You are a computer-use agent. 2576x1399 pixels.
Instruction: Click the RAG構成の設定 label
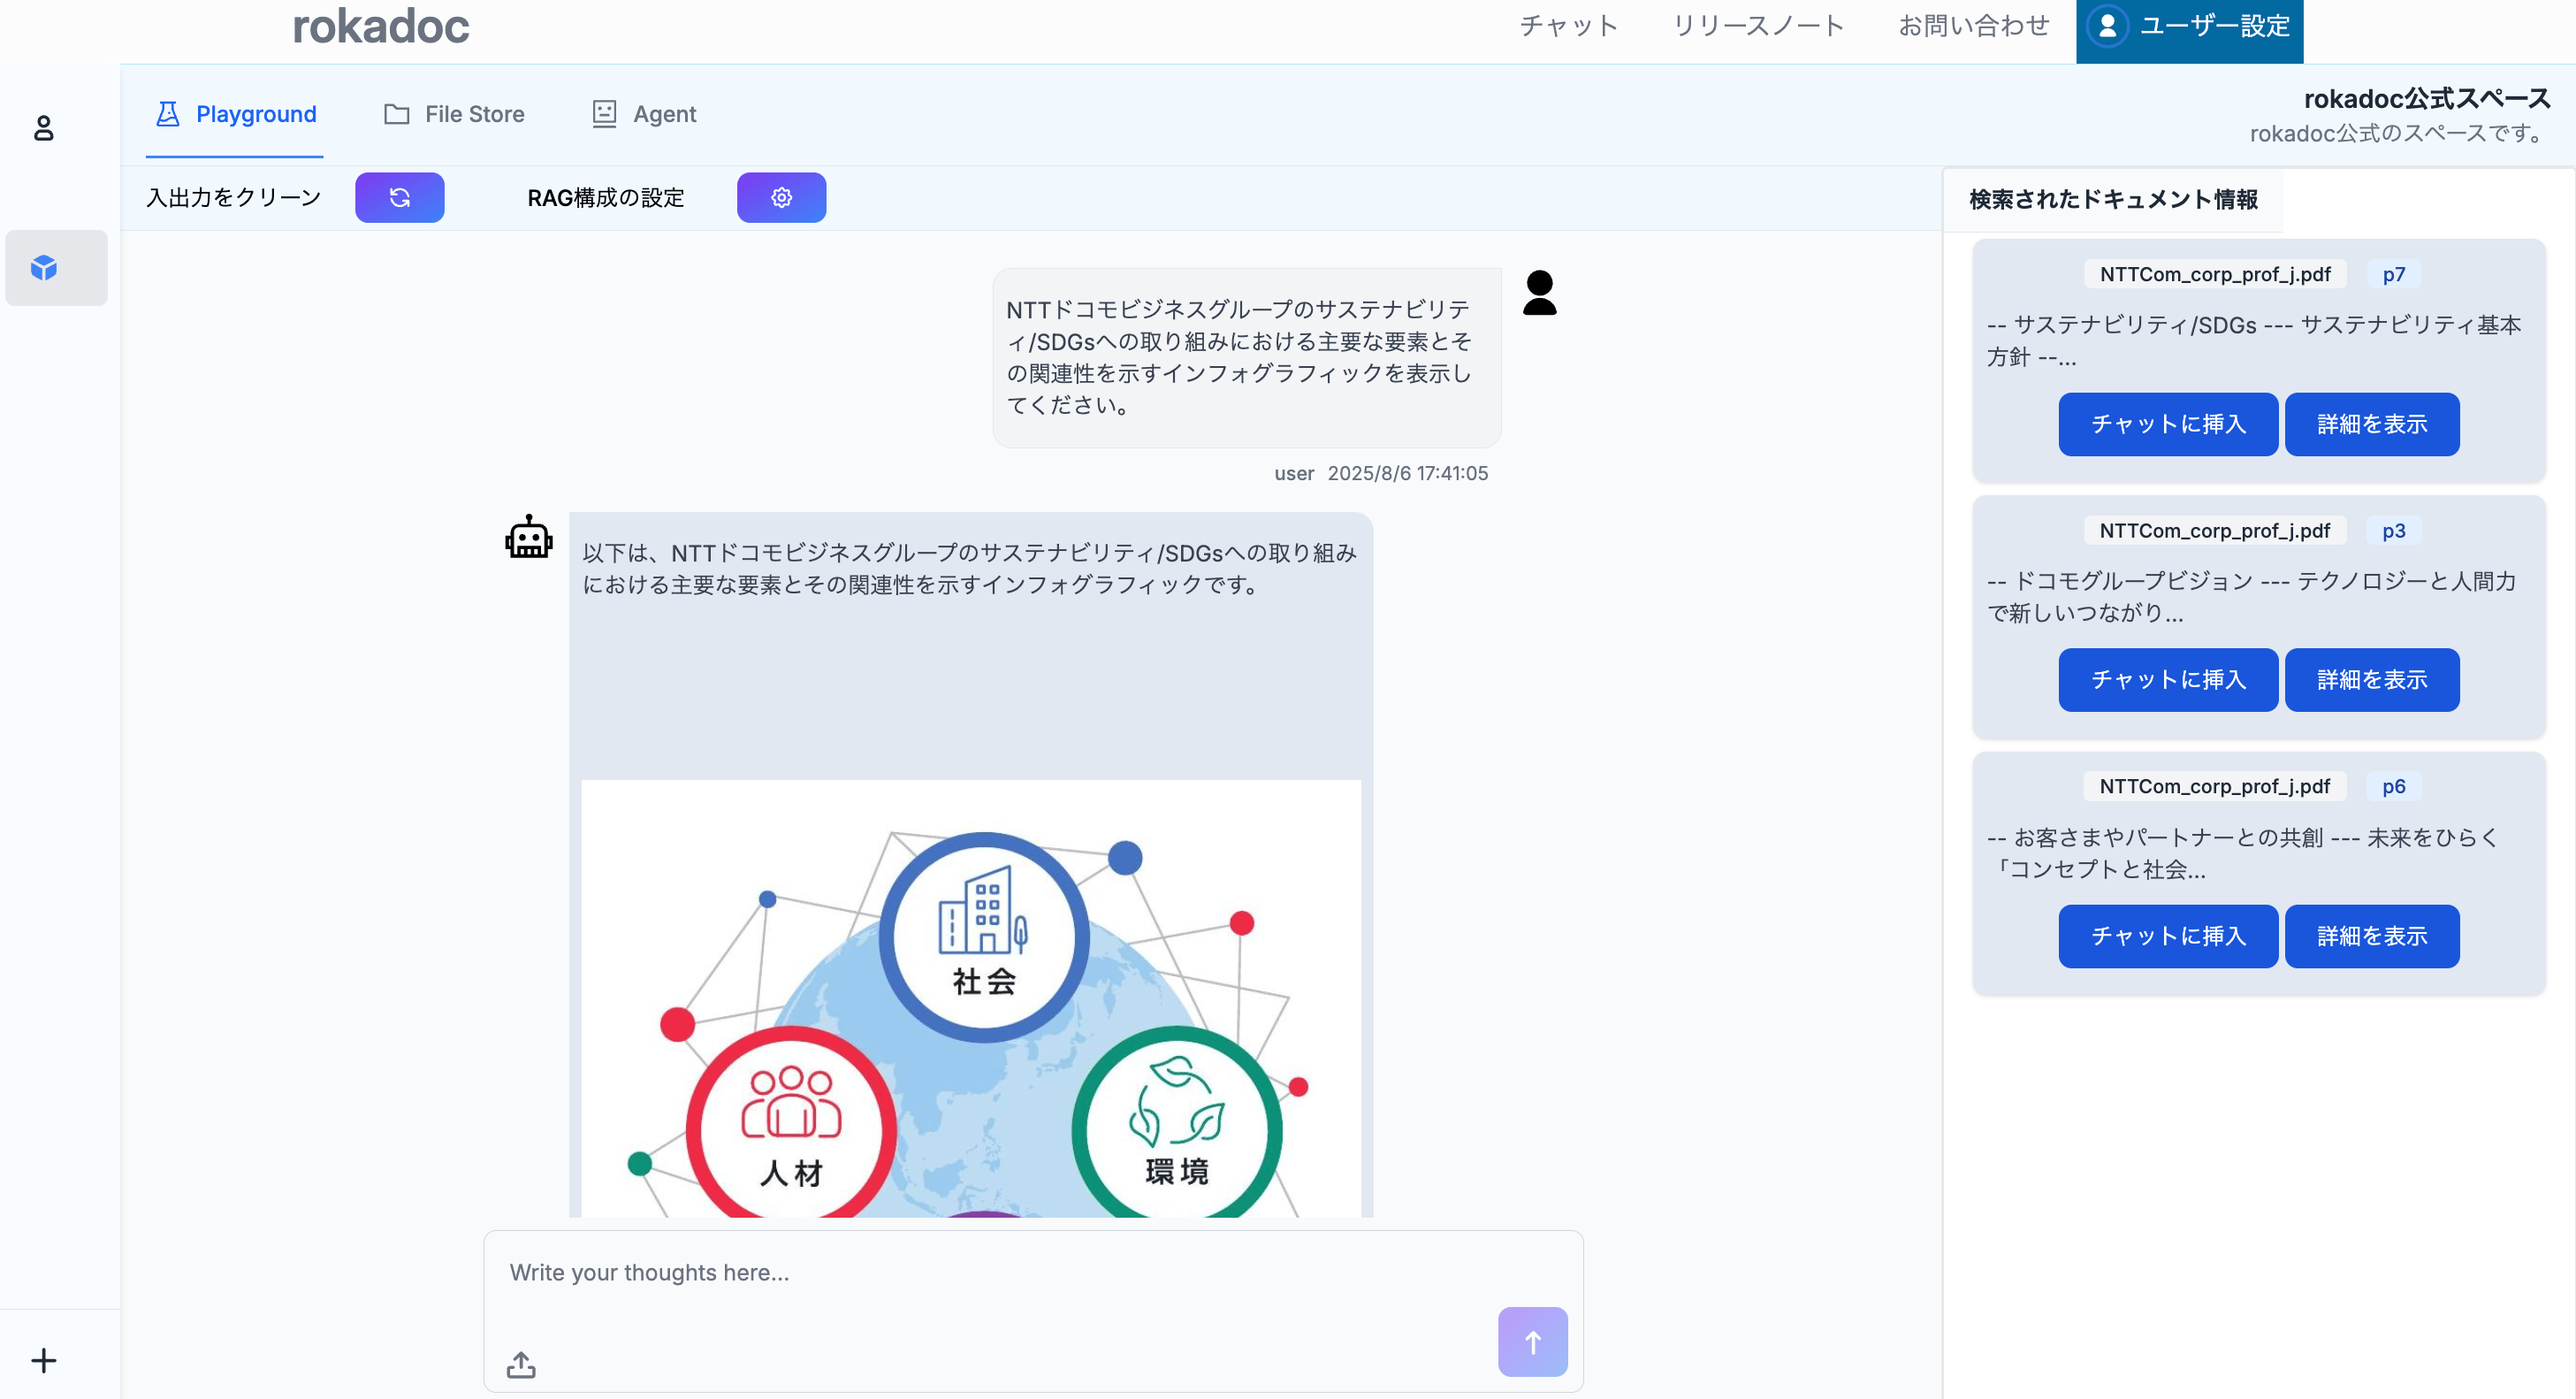[x=606, y=197]
